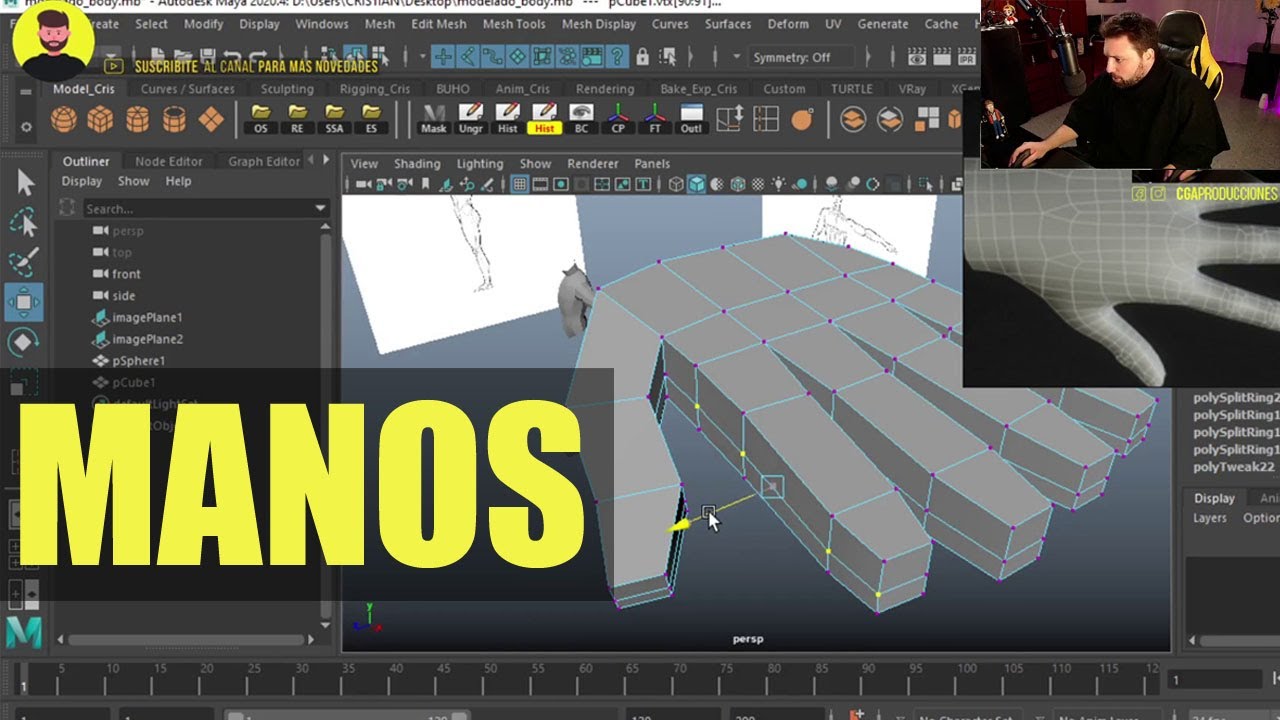Click the lock icon in status line
The image size is (1280, 720).
pyautogui.click(x=642, y=57)
